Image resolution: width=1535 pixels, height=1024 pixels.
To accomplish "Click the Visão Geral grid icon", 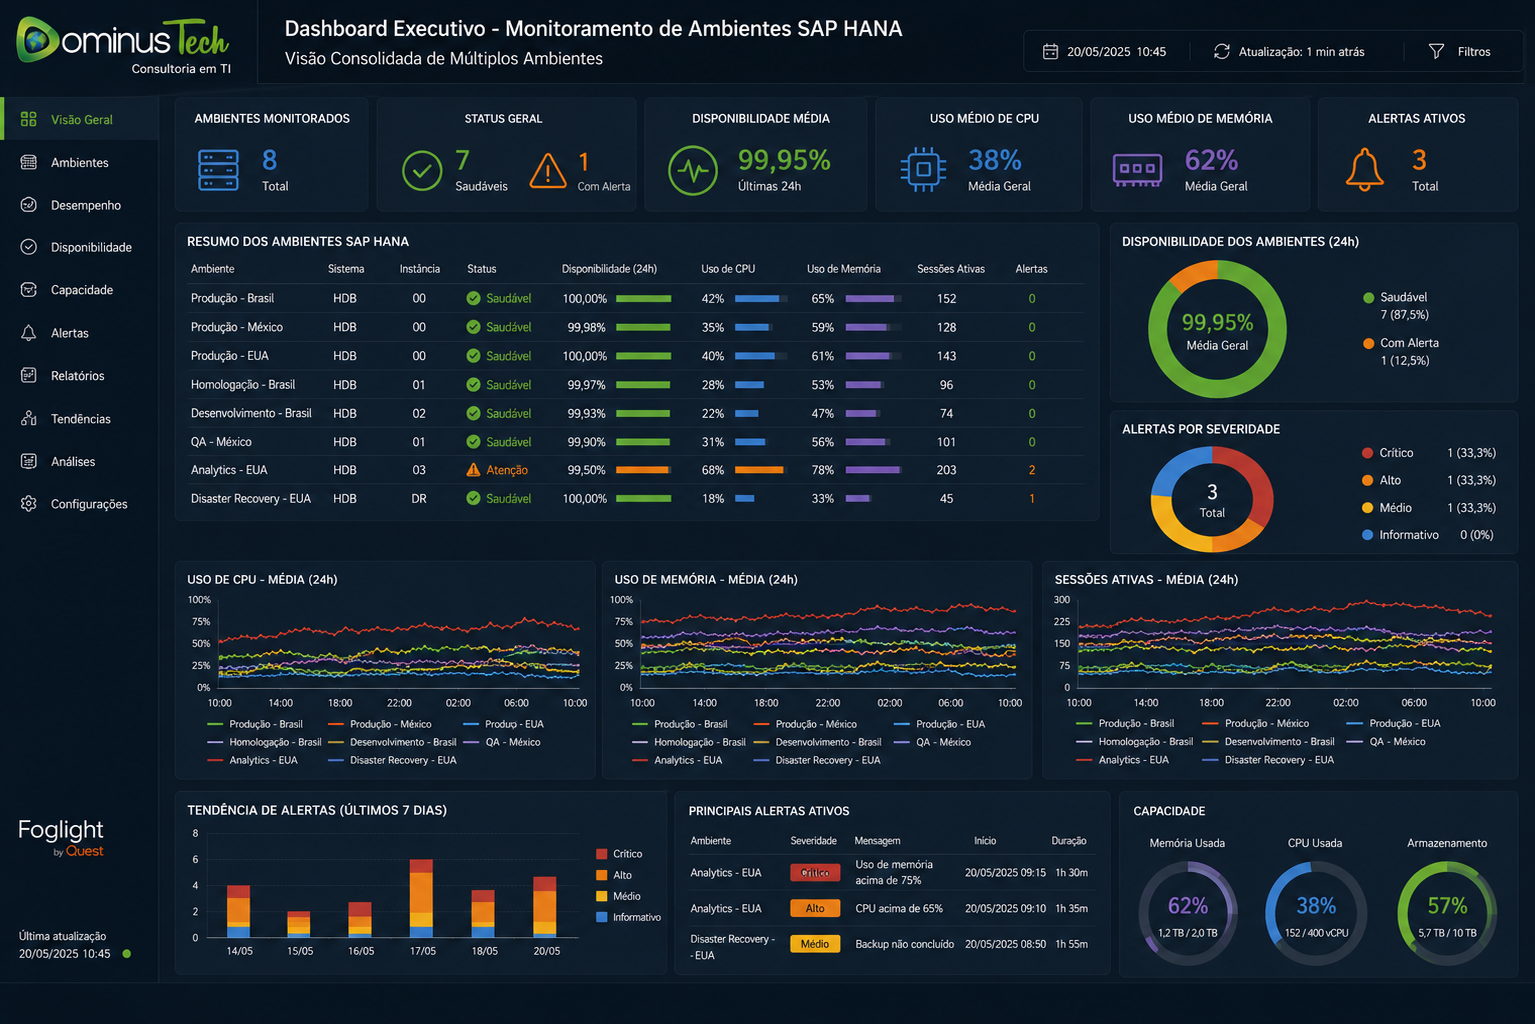I will (29, 119).
